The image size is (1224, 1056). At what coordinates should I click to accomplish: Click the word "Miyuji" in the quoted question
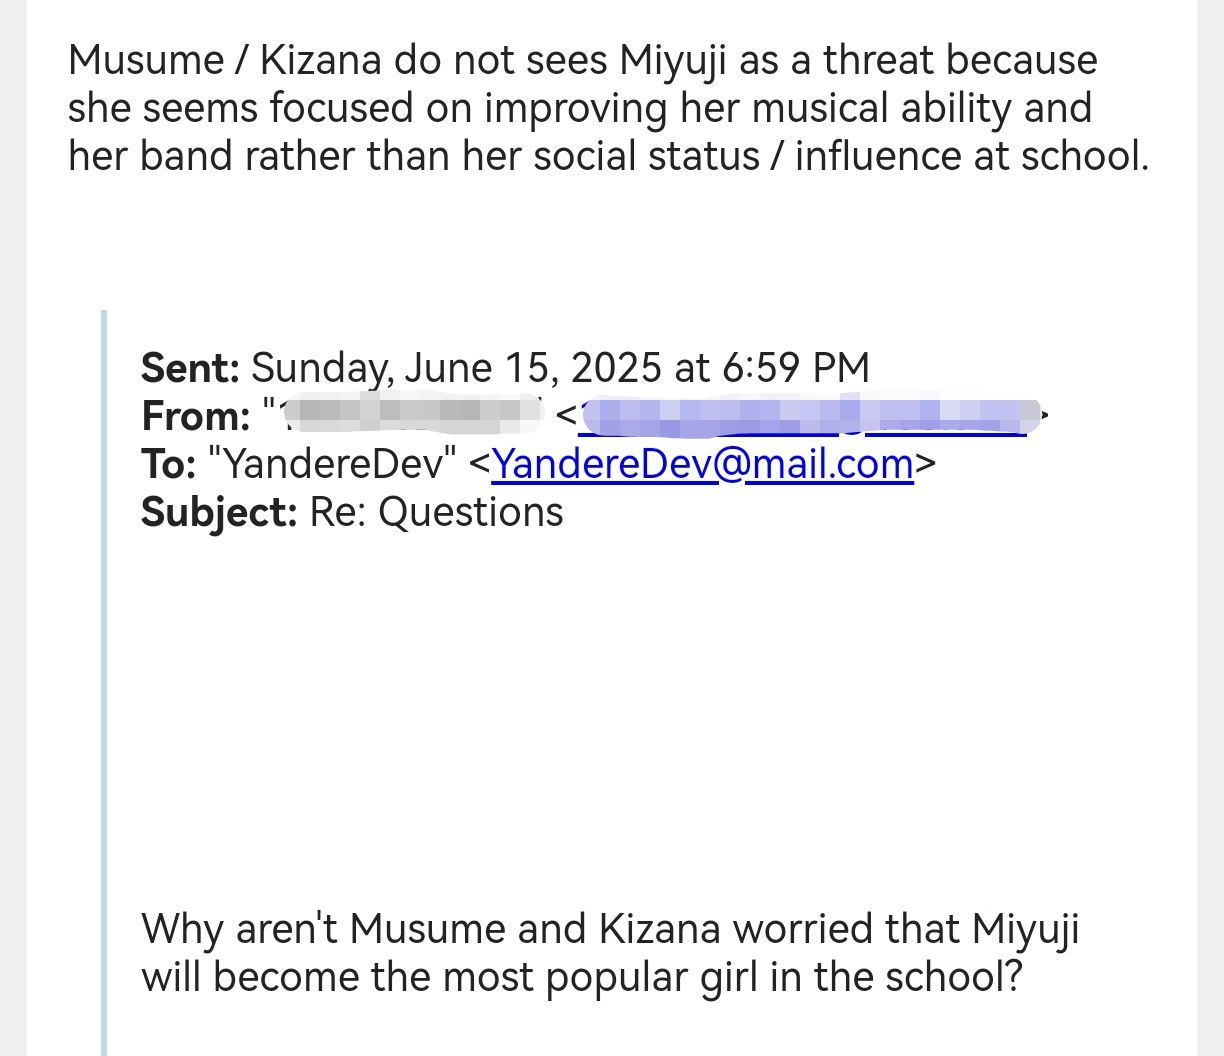pyautogui.click(x=1025, y=929)
